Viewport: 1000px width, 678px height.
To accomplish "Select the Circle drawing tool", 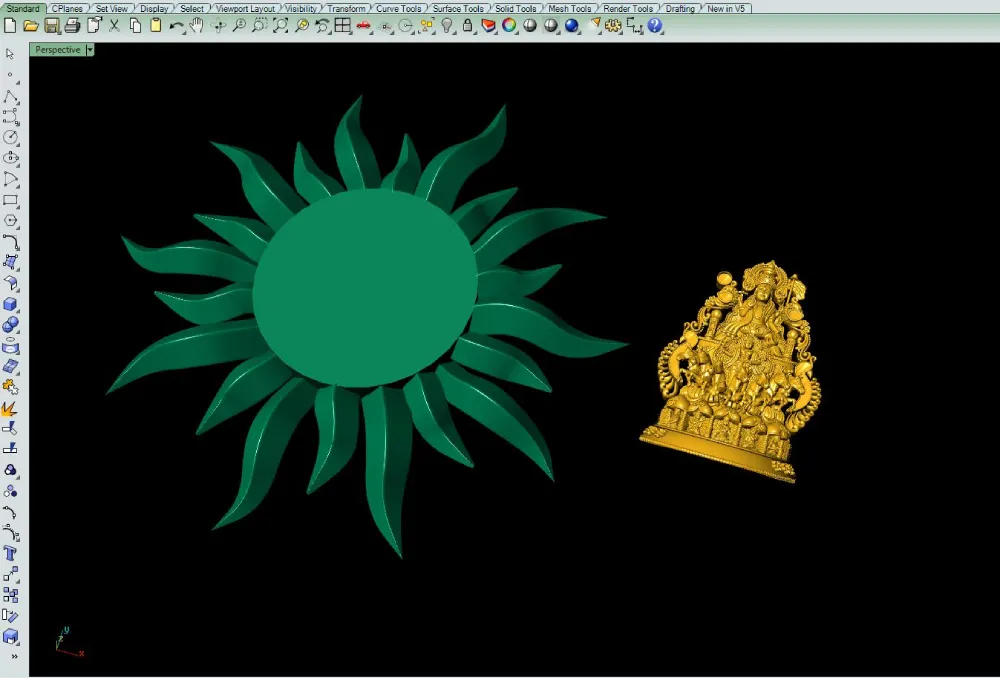I will coord(10,138).
